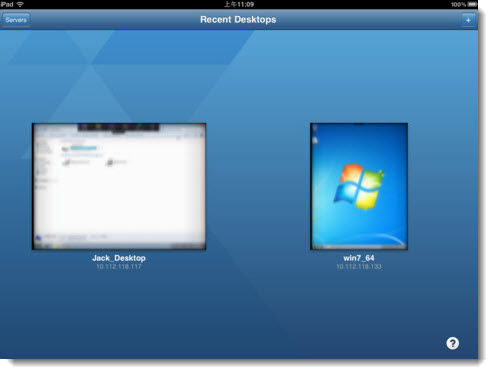Image resolution: width=493 pixels, height=374 pixels.
Task: Click Windows logo in win7_64 preview
Action: pos(359,186)
